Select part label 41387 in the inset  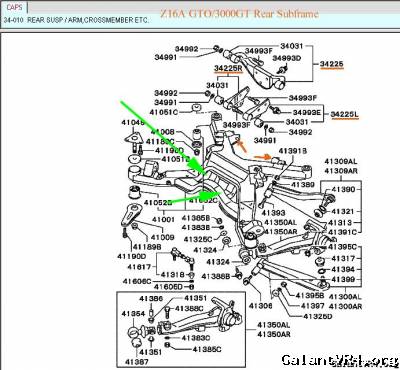(137, 362)
